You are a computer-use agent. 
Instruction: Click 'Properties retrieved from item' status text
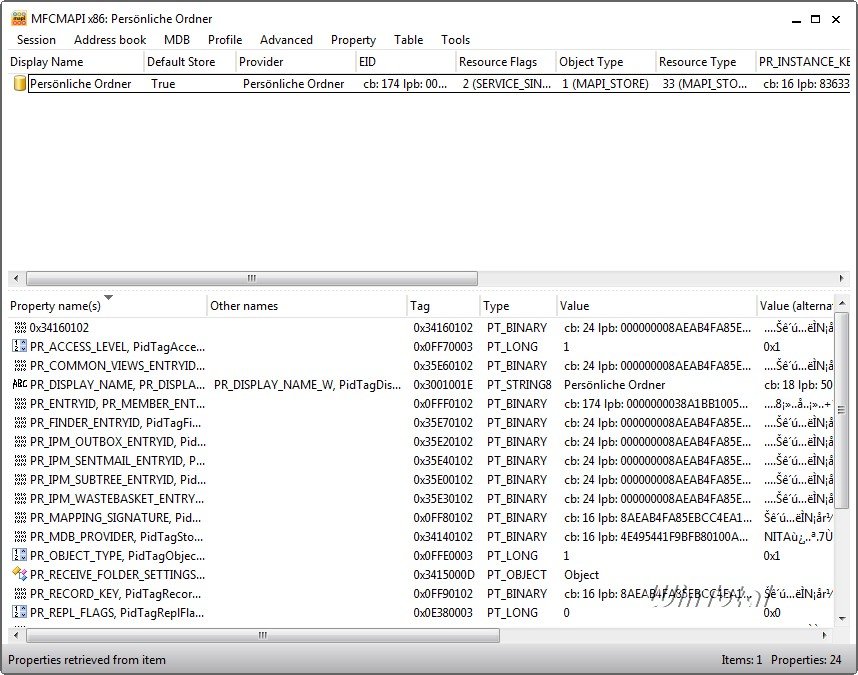87,660
